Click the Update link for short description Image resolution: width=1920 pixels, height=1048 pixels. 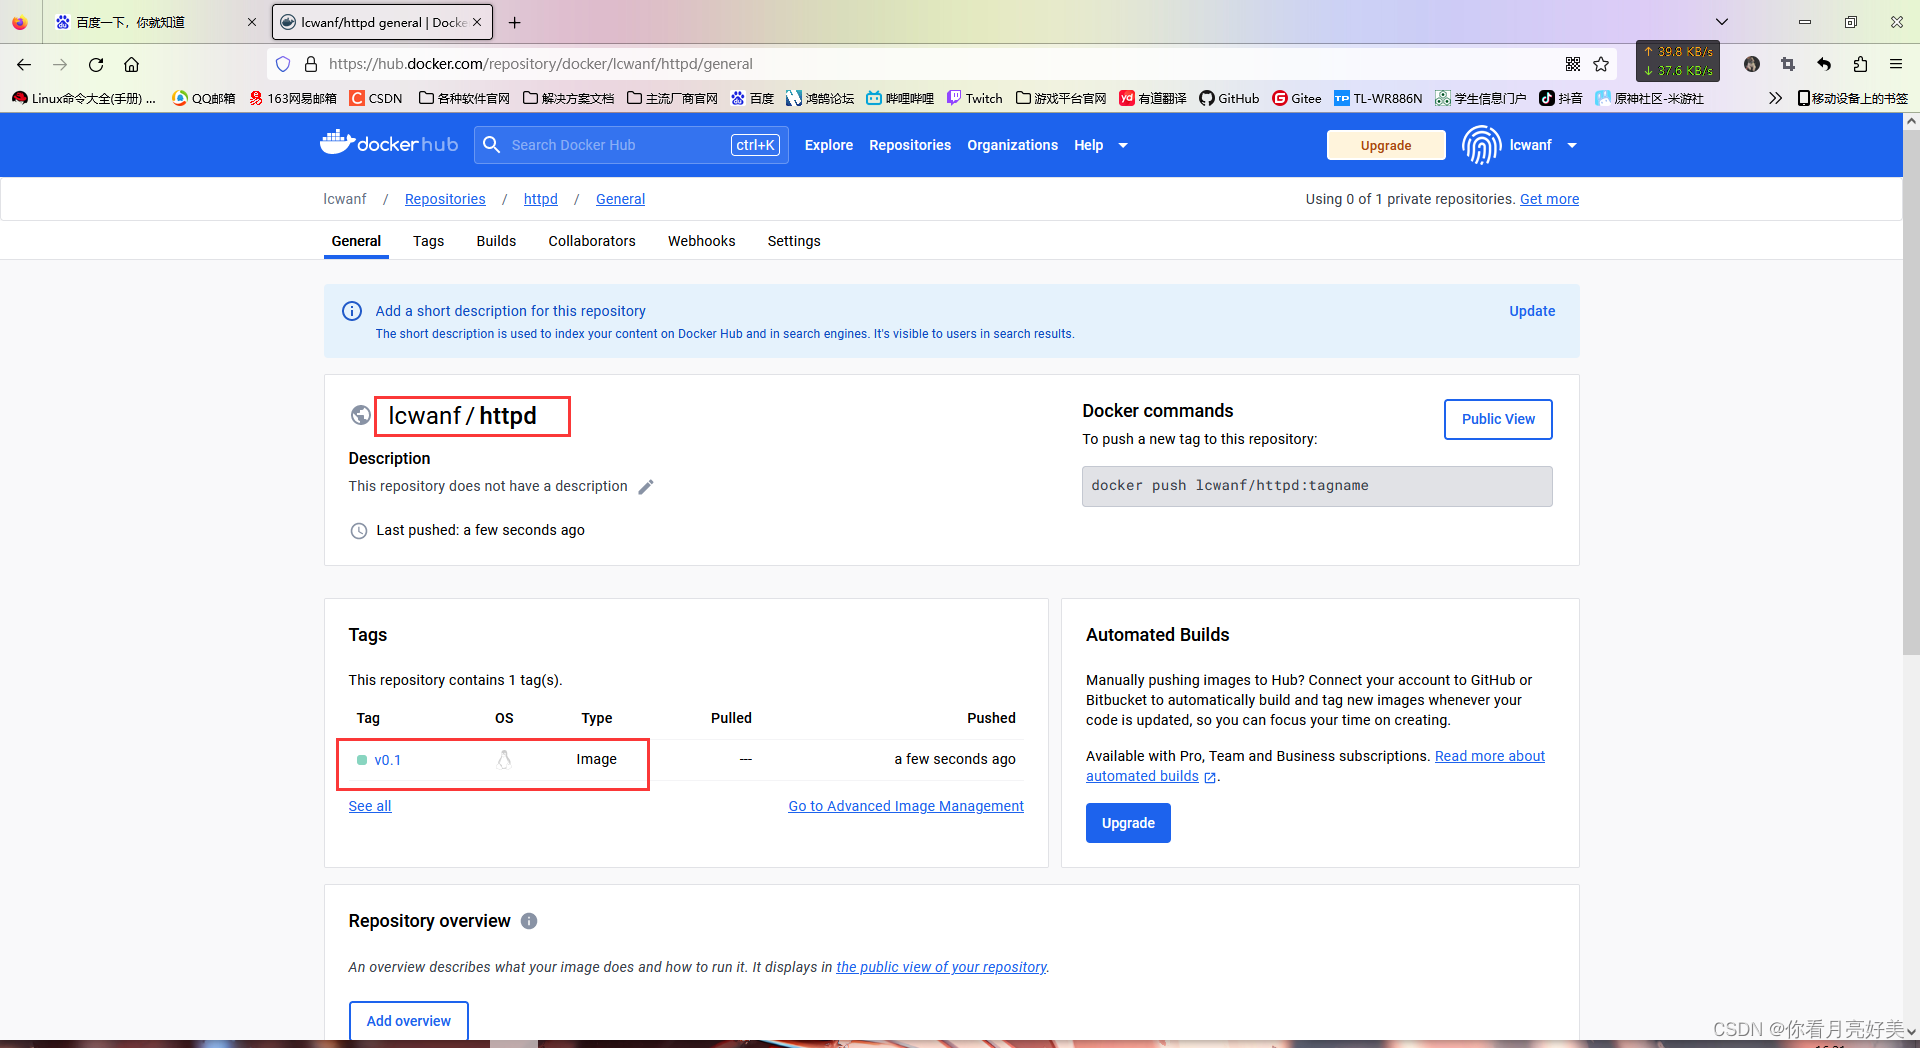coord(1532,311)
